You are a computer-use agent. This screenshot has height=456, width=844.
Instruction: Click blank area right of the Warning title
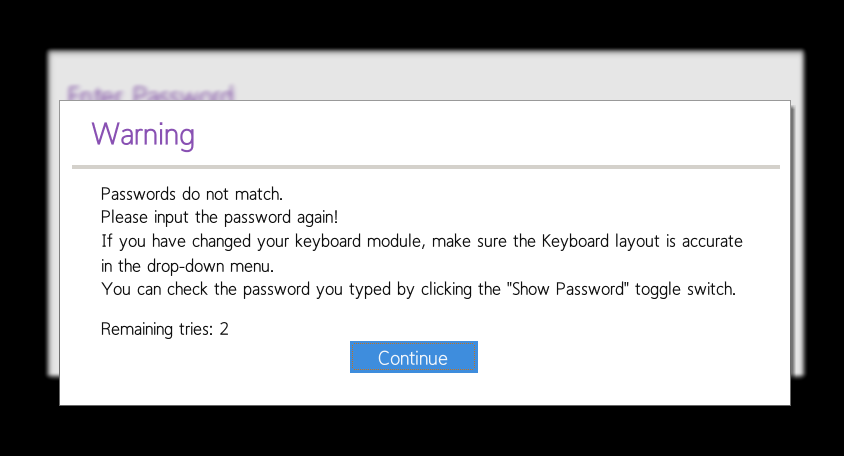[x=500, y=134]
